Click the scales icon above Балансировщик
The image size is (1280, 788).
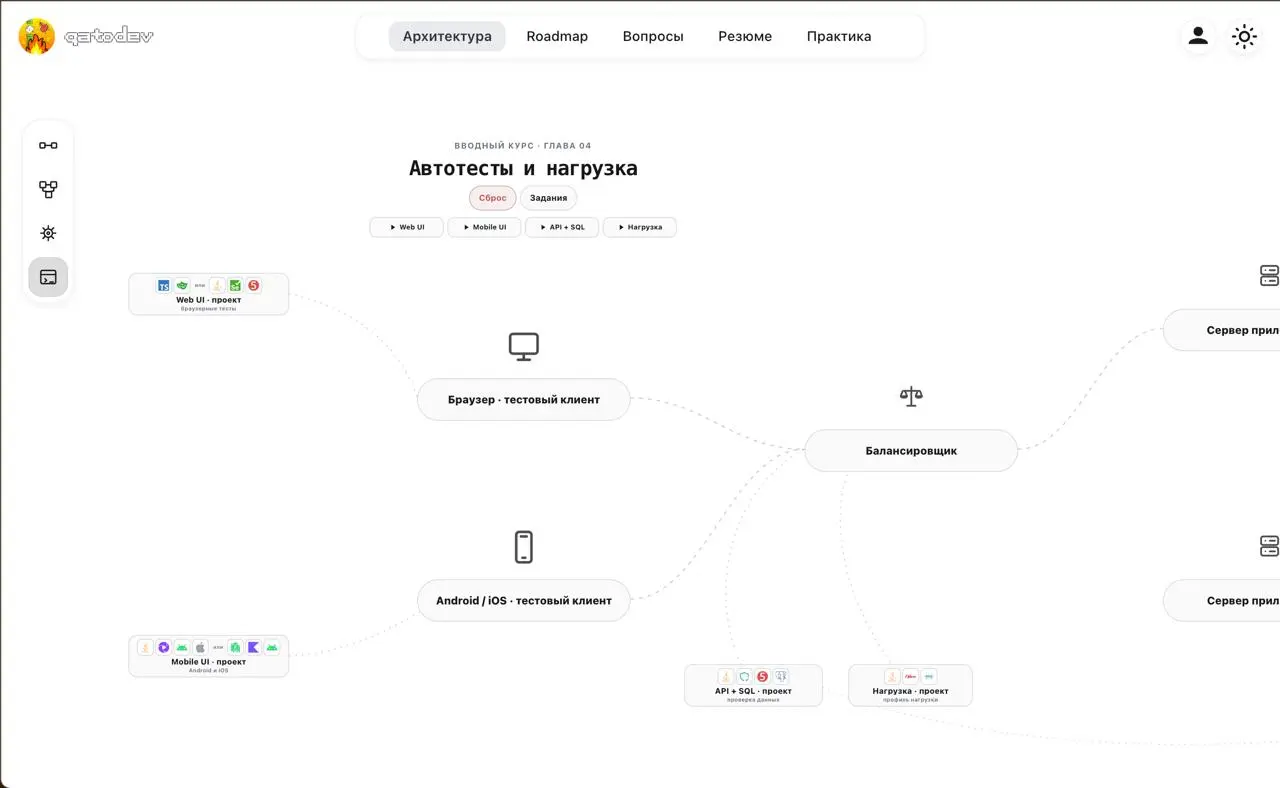click(x=911, y=397)
